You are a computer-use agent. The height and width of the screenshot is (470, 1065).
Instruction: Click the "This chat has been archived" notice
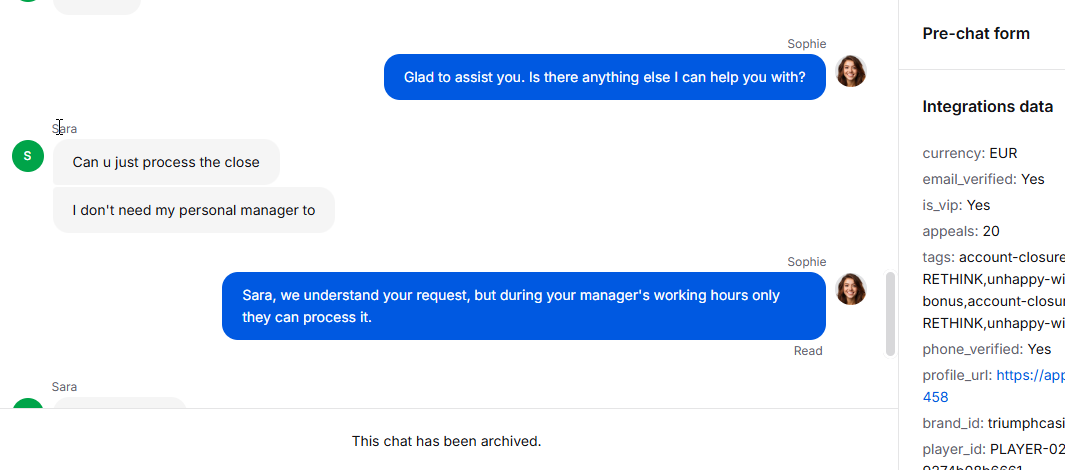(446, 441)
